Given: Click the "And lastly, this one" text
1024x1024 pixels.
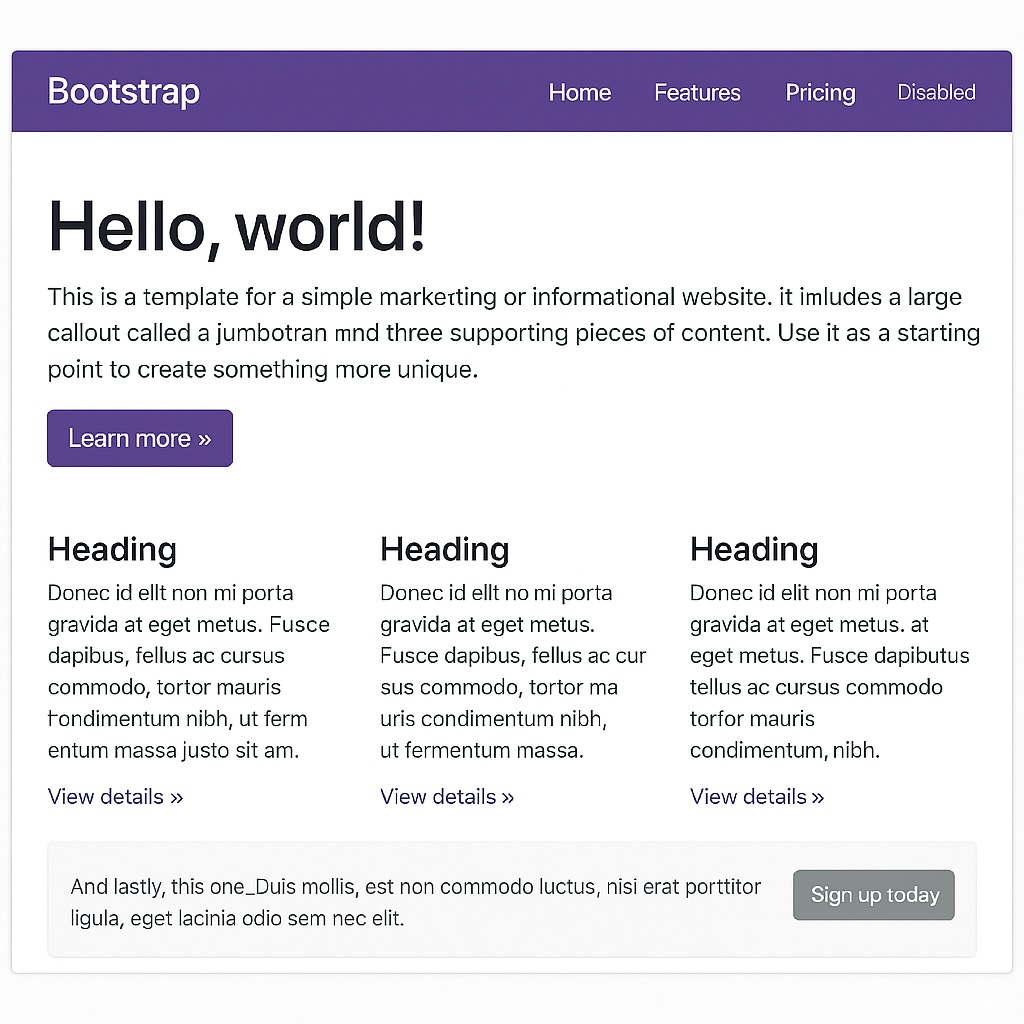Looking at the screenshot, I should click(x=415, y=902).
